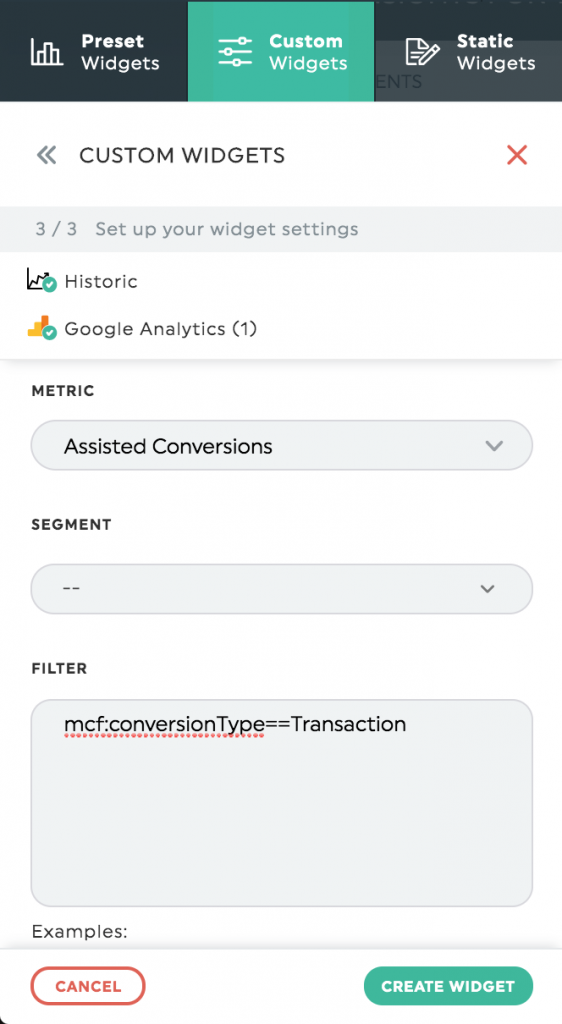This screenshot has width=562, height=1024.
Task: Click the Metric dropdown chevron arrow
Action: pos(494,446)
